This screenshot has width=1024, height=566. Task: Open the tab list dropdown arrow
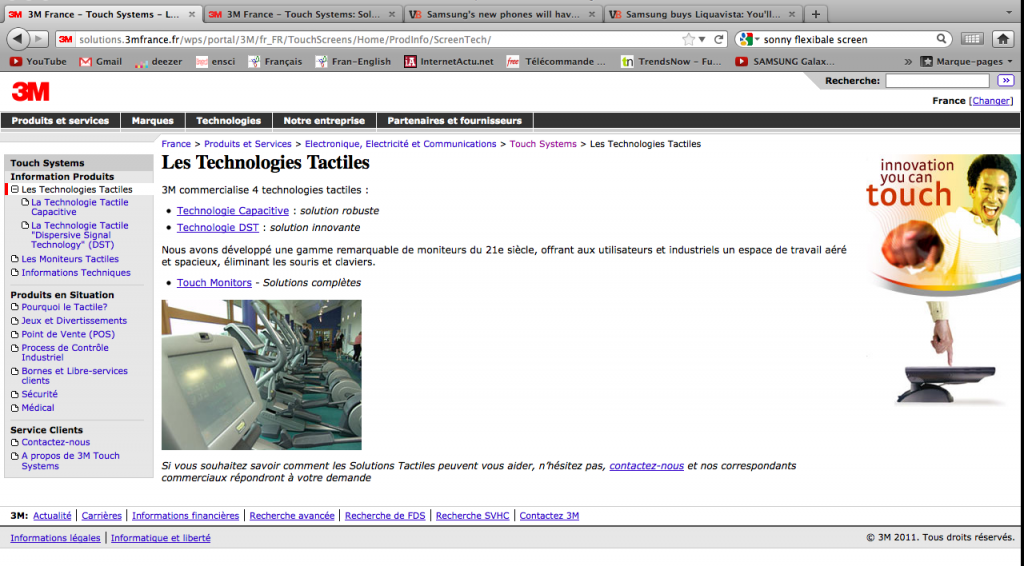pos(1009,12)
